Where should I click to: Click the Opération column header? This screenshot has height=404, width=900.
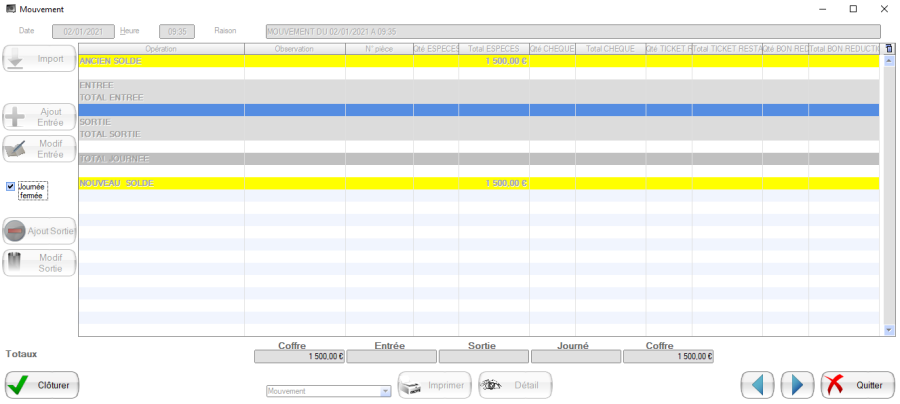click(161, 48)
